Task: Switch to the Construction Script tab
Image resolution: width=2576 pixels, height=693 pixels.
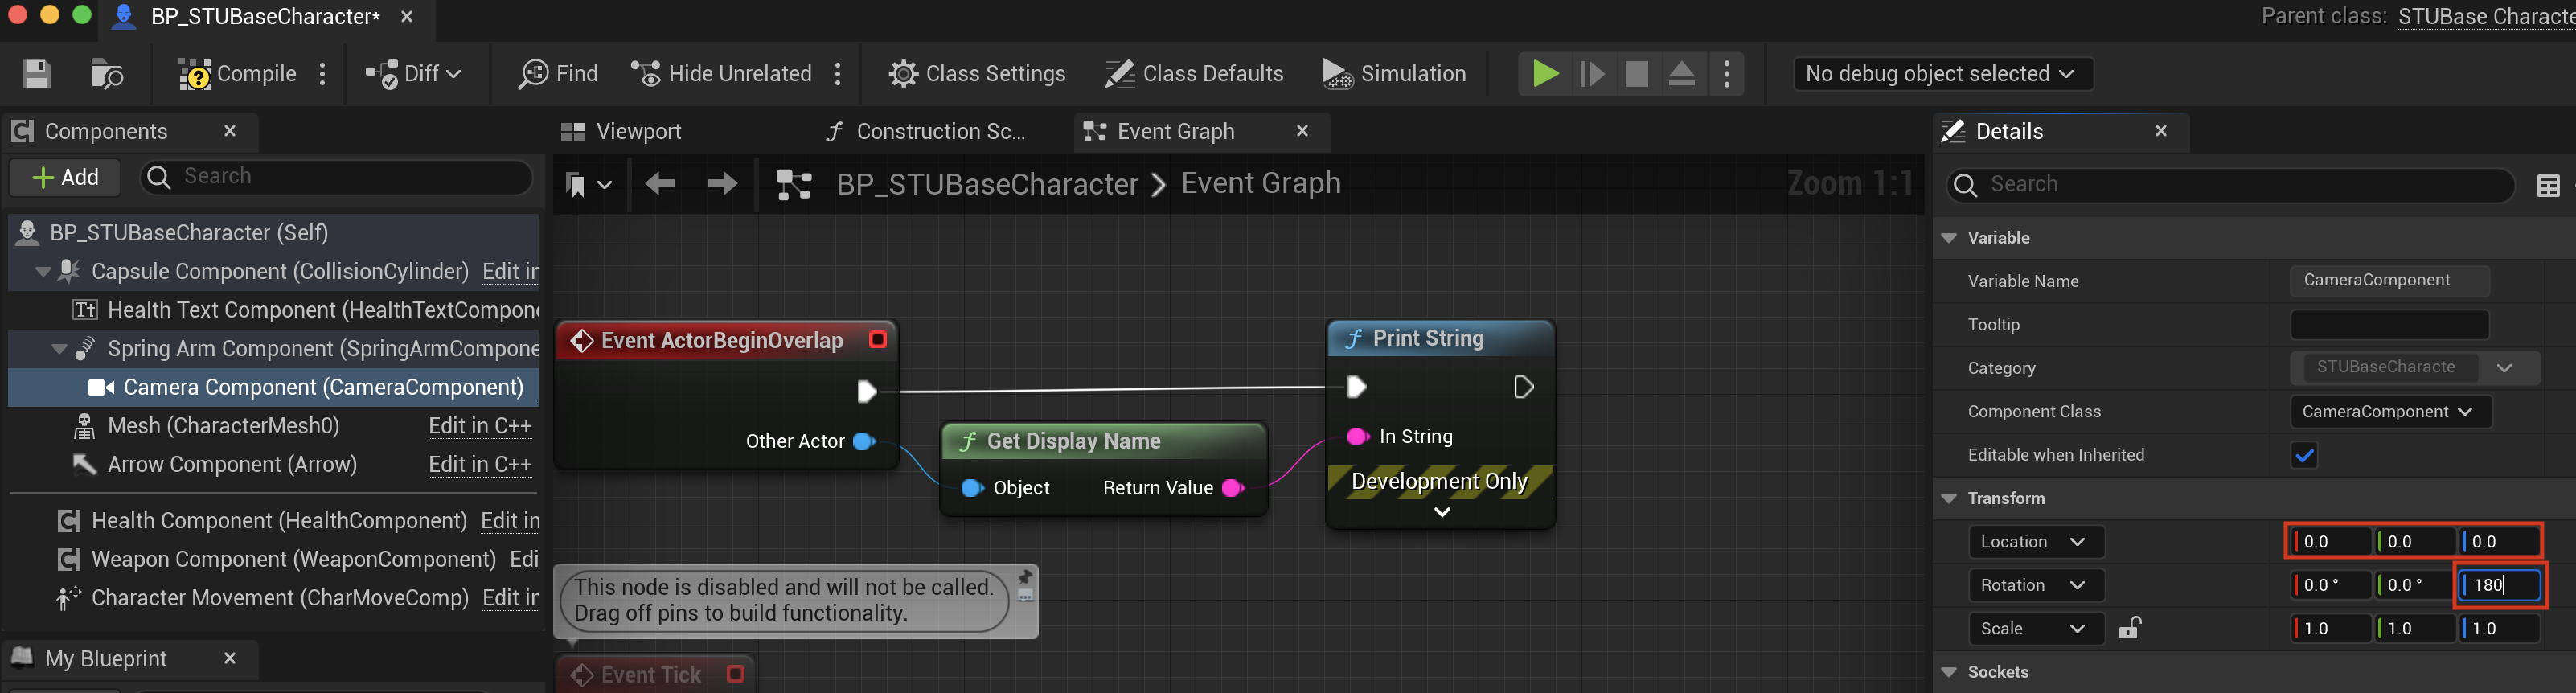Action: coord(926,131)
